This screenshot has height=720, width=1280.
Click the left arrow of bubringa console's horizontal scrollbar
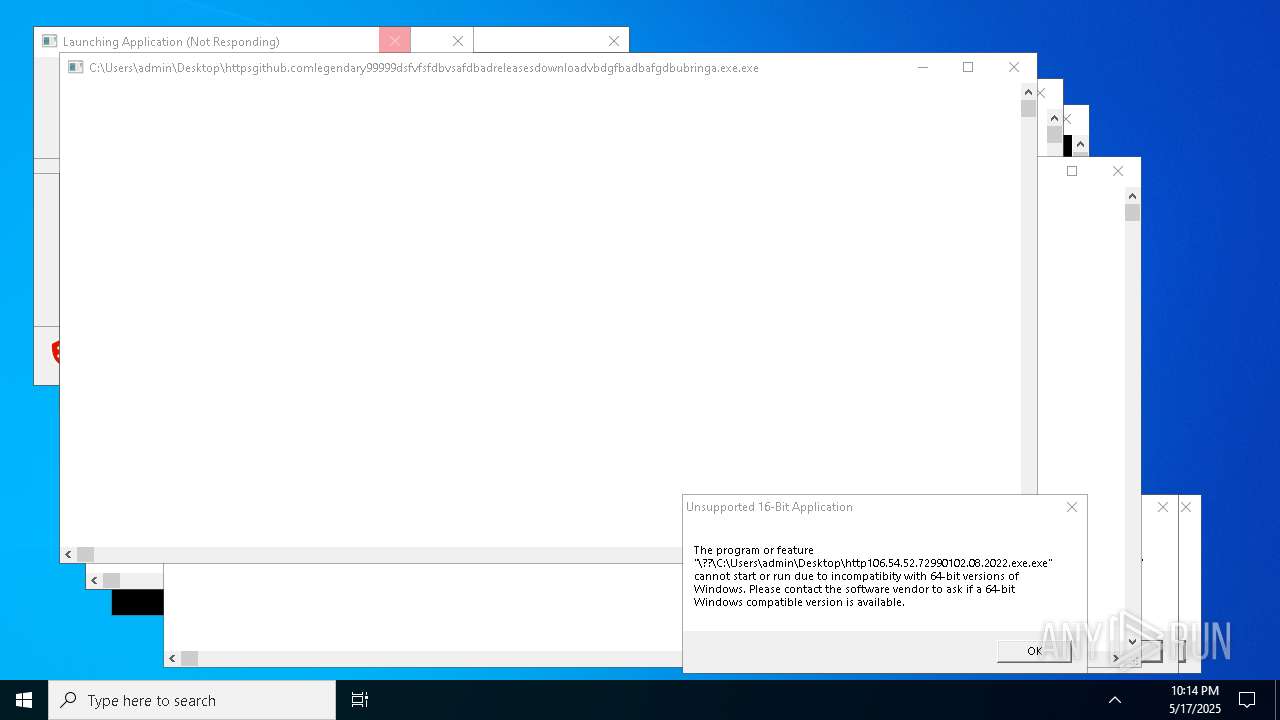pos(68,554)
